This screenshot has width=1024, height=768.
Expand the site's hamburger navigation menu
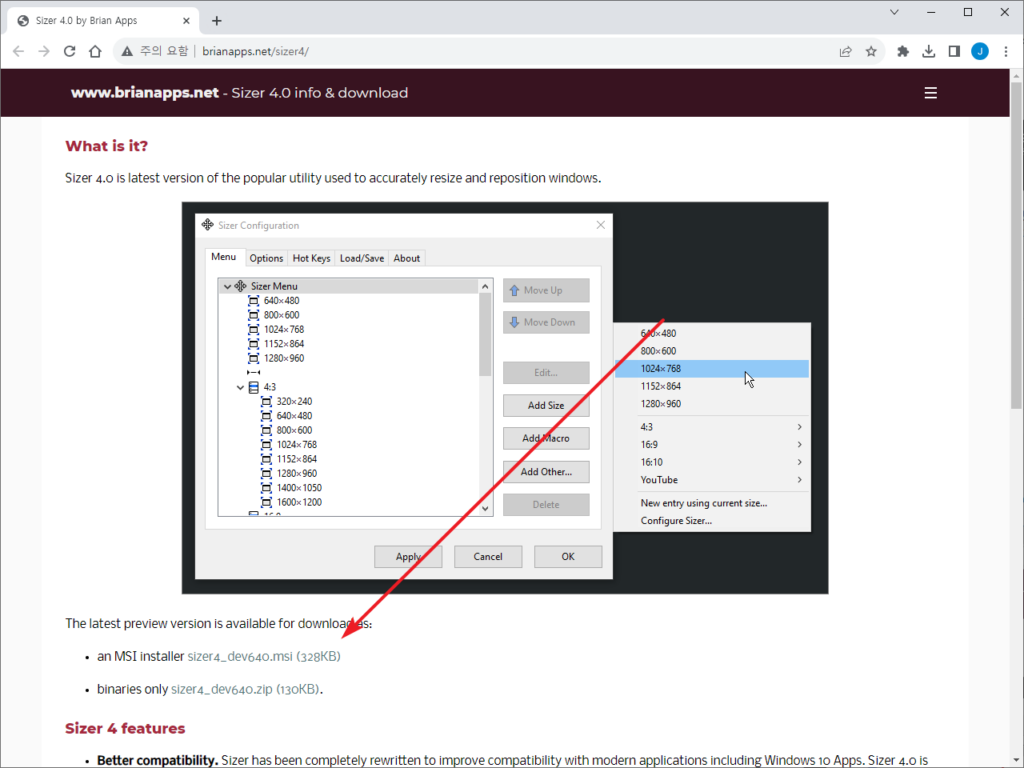[x=930, y=93]
